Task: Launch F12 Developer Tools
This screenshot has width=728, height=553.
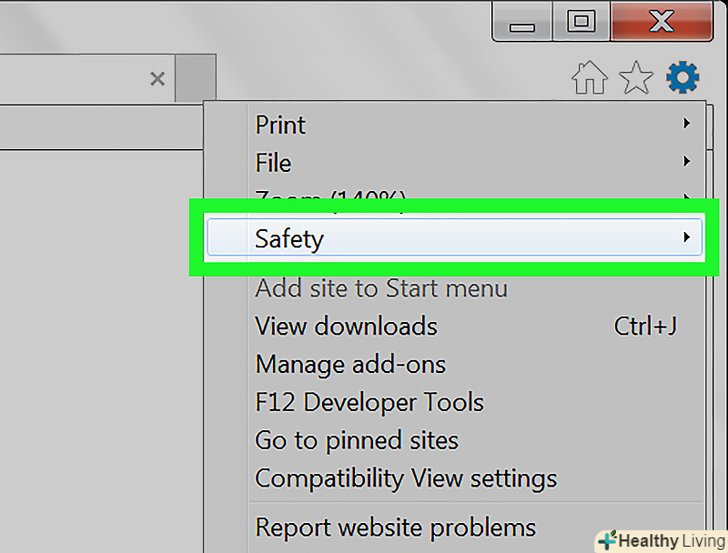Action: pos(369,402)
